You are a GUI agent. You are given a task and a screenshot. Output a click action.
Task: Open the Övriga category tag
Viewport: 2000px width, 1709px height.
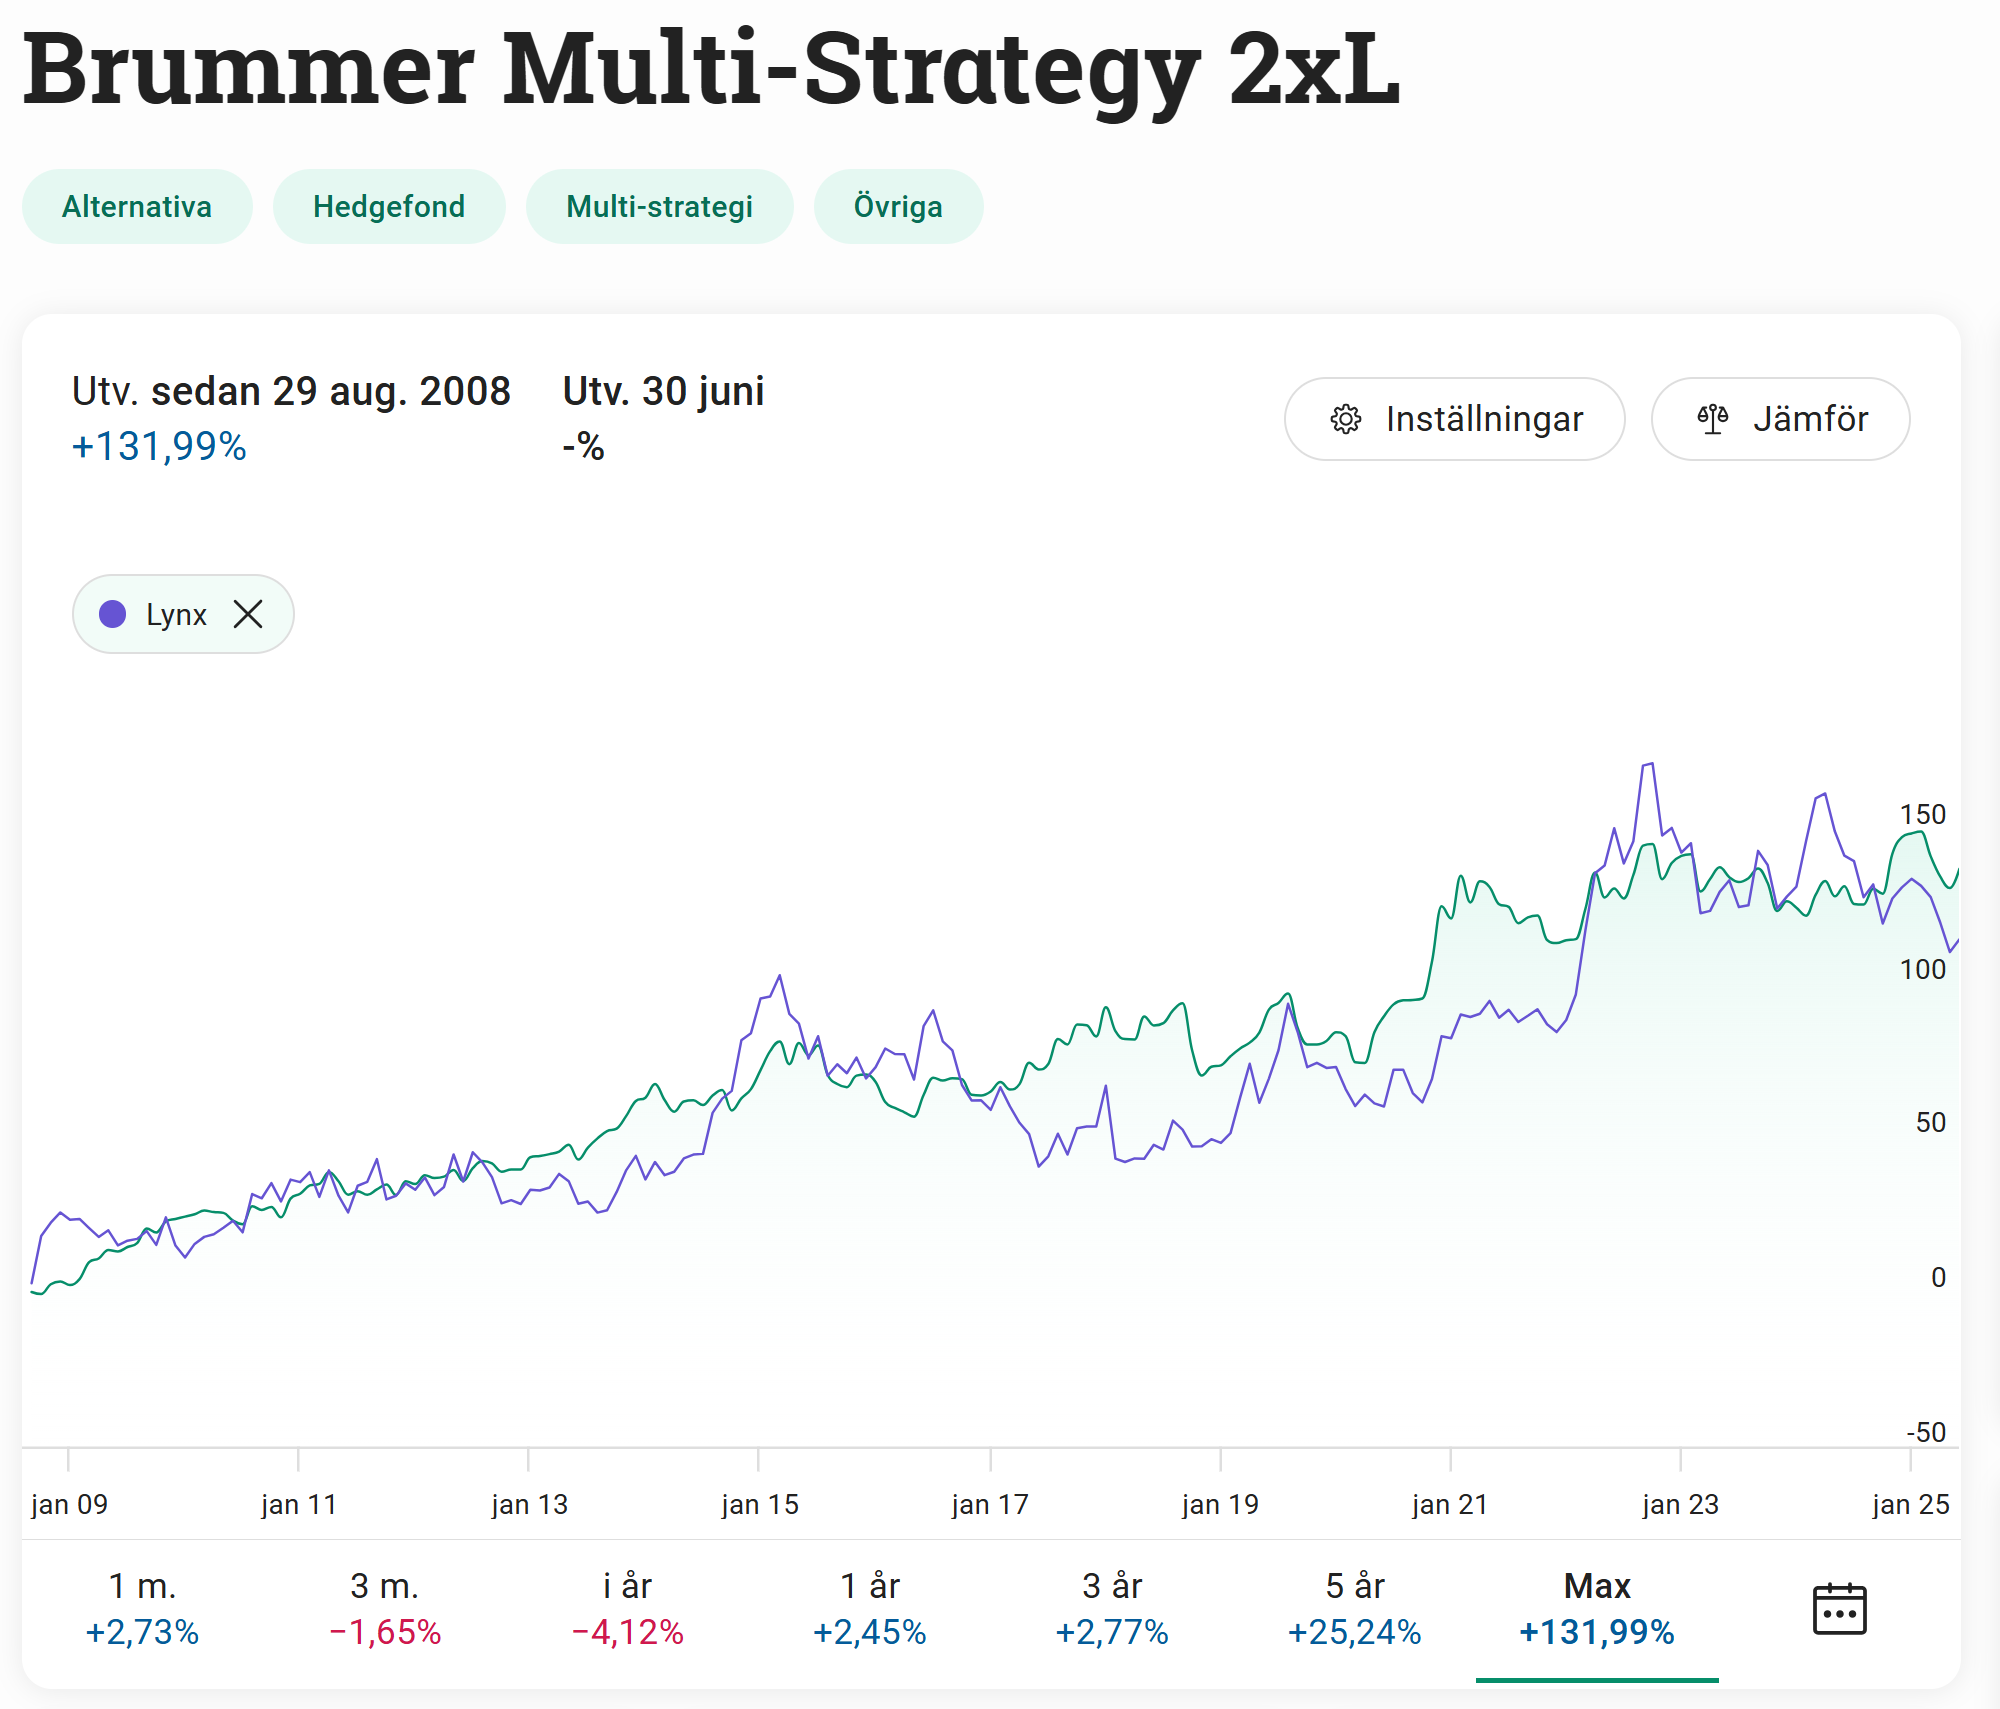[898, 207]
